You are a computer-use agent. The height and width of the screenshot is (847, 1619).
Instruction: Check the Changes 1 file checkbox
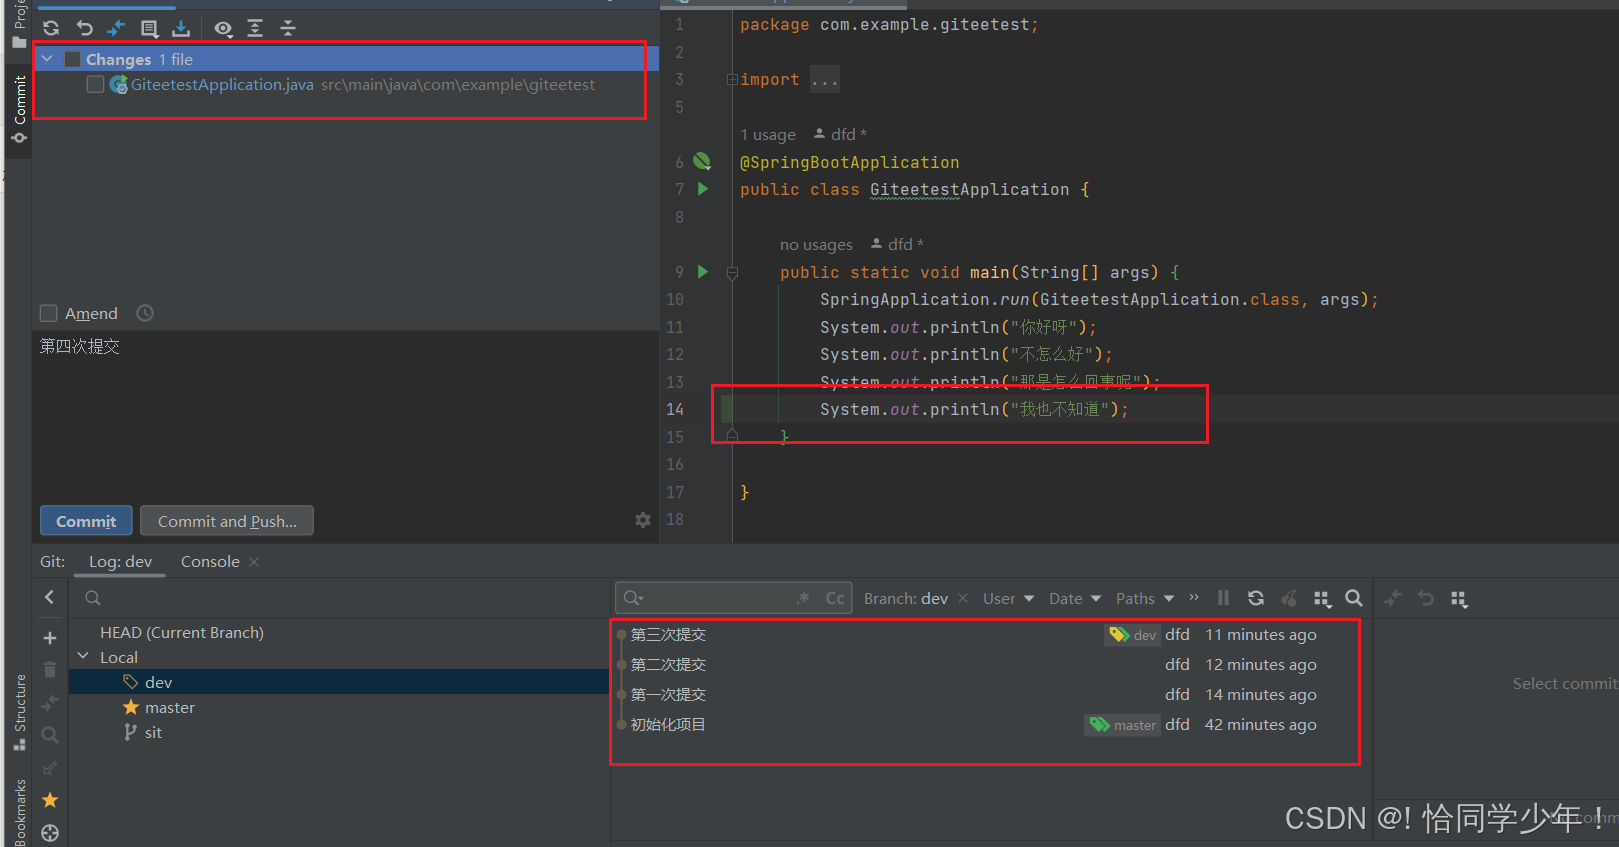tap(72, 59)
